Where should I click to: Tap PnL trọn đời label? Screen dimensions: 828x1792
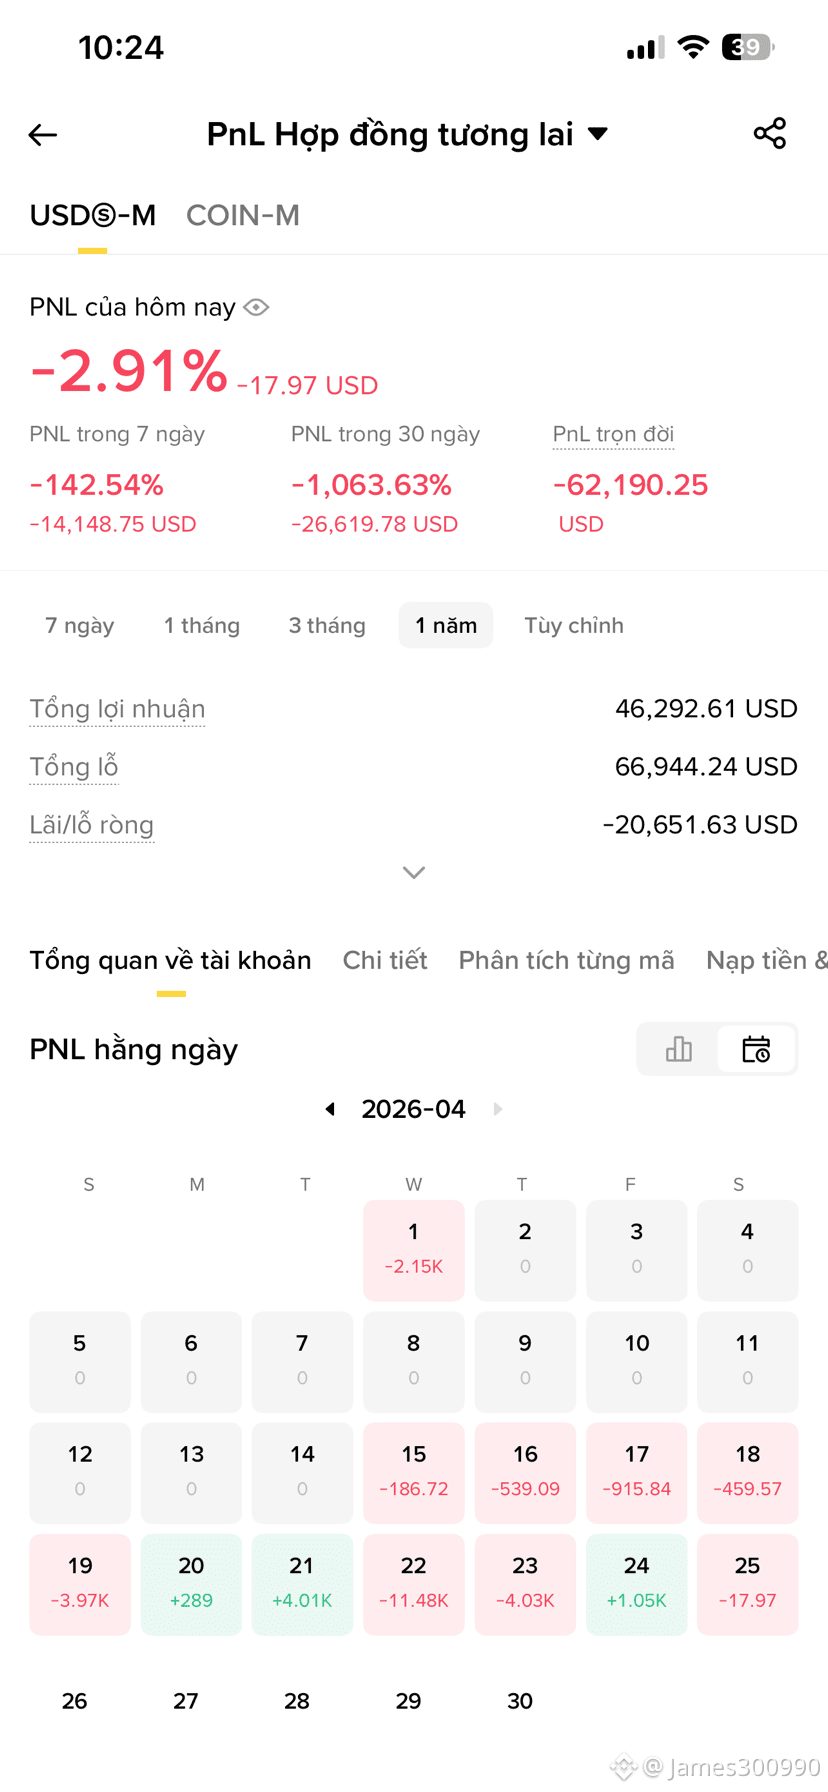613,434
